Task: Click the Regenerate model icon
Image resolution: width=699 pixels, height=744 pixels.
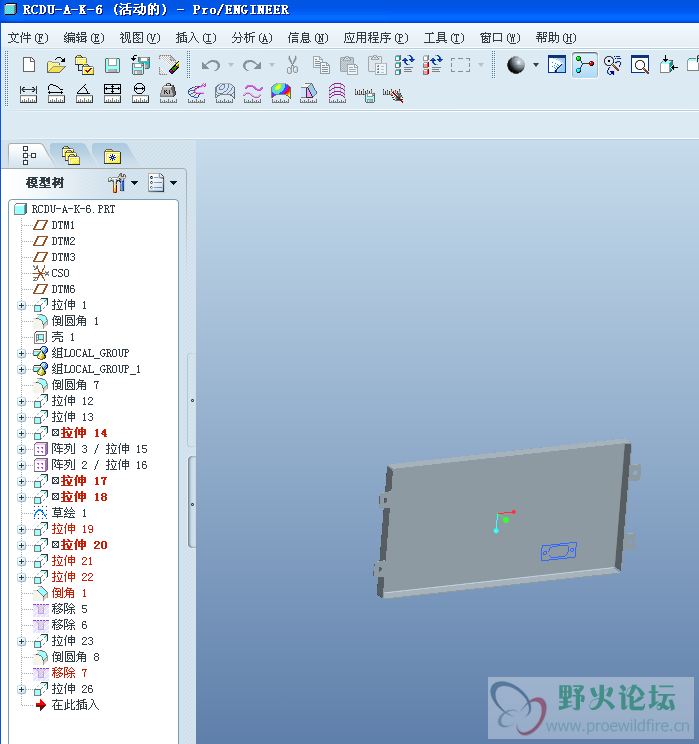Action: point(404,65)
